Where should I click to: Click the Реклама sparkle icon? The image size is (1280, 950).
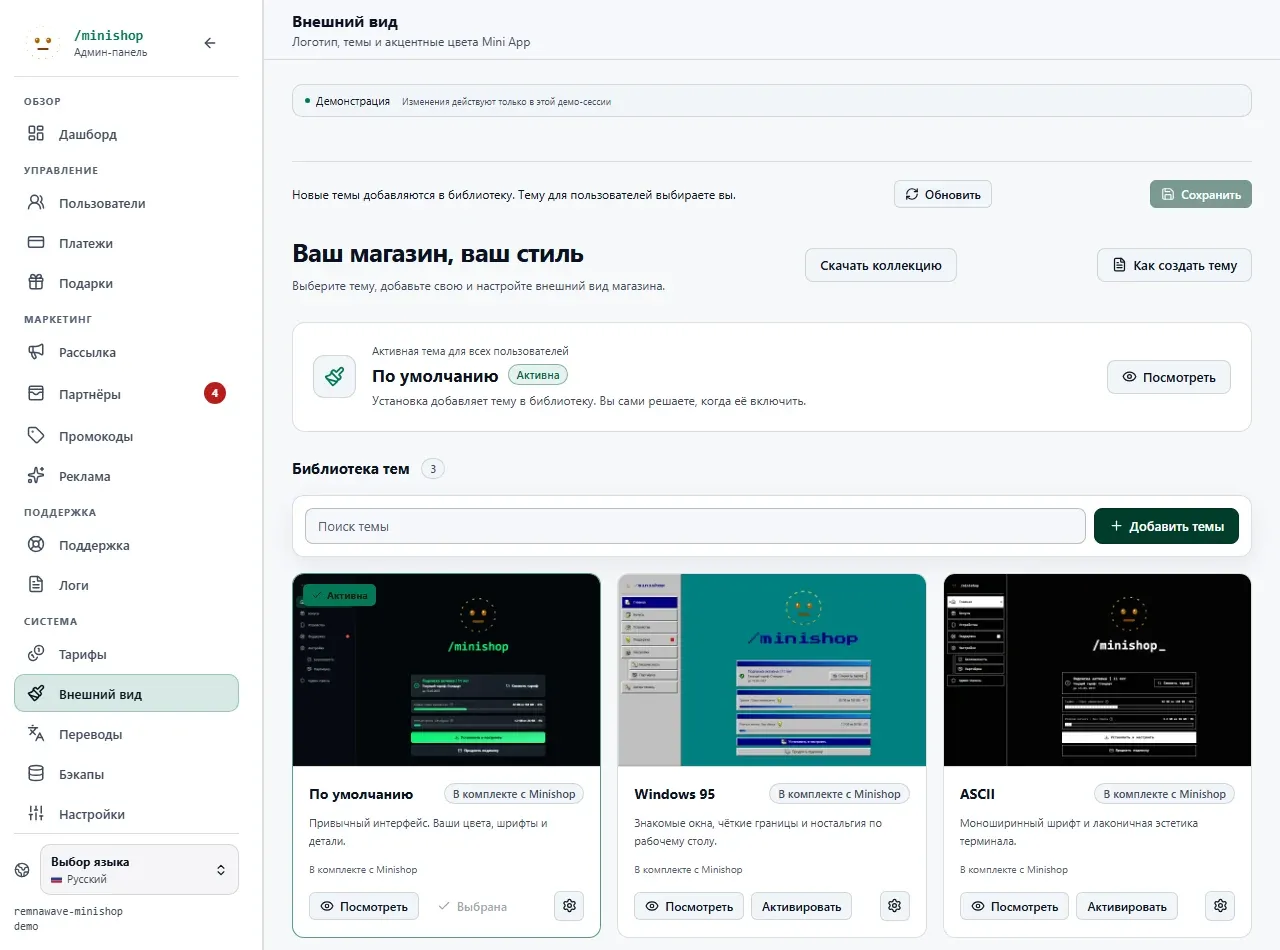pyautogui.click(x=36, y=476)
